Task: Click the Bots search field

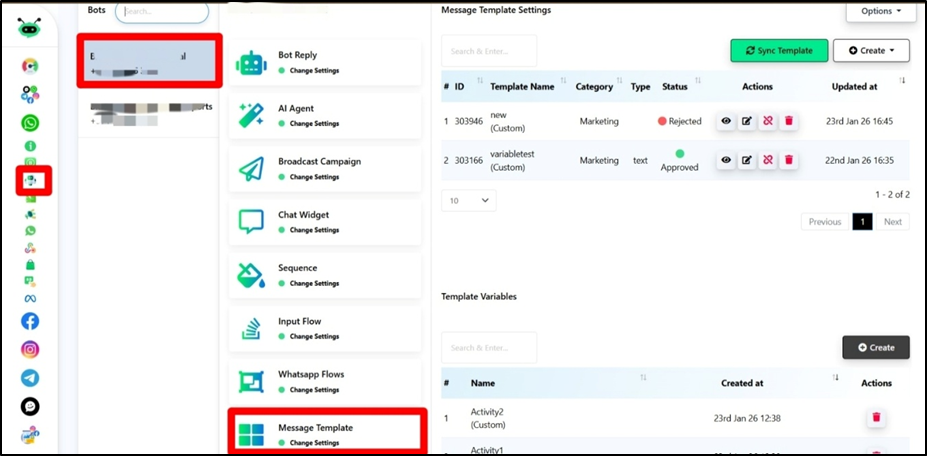Action: click(162, 12)
